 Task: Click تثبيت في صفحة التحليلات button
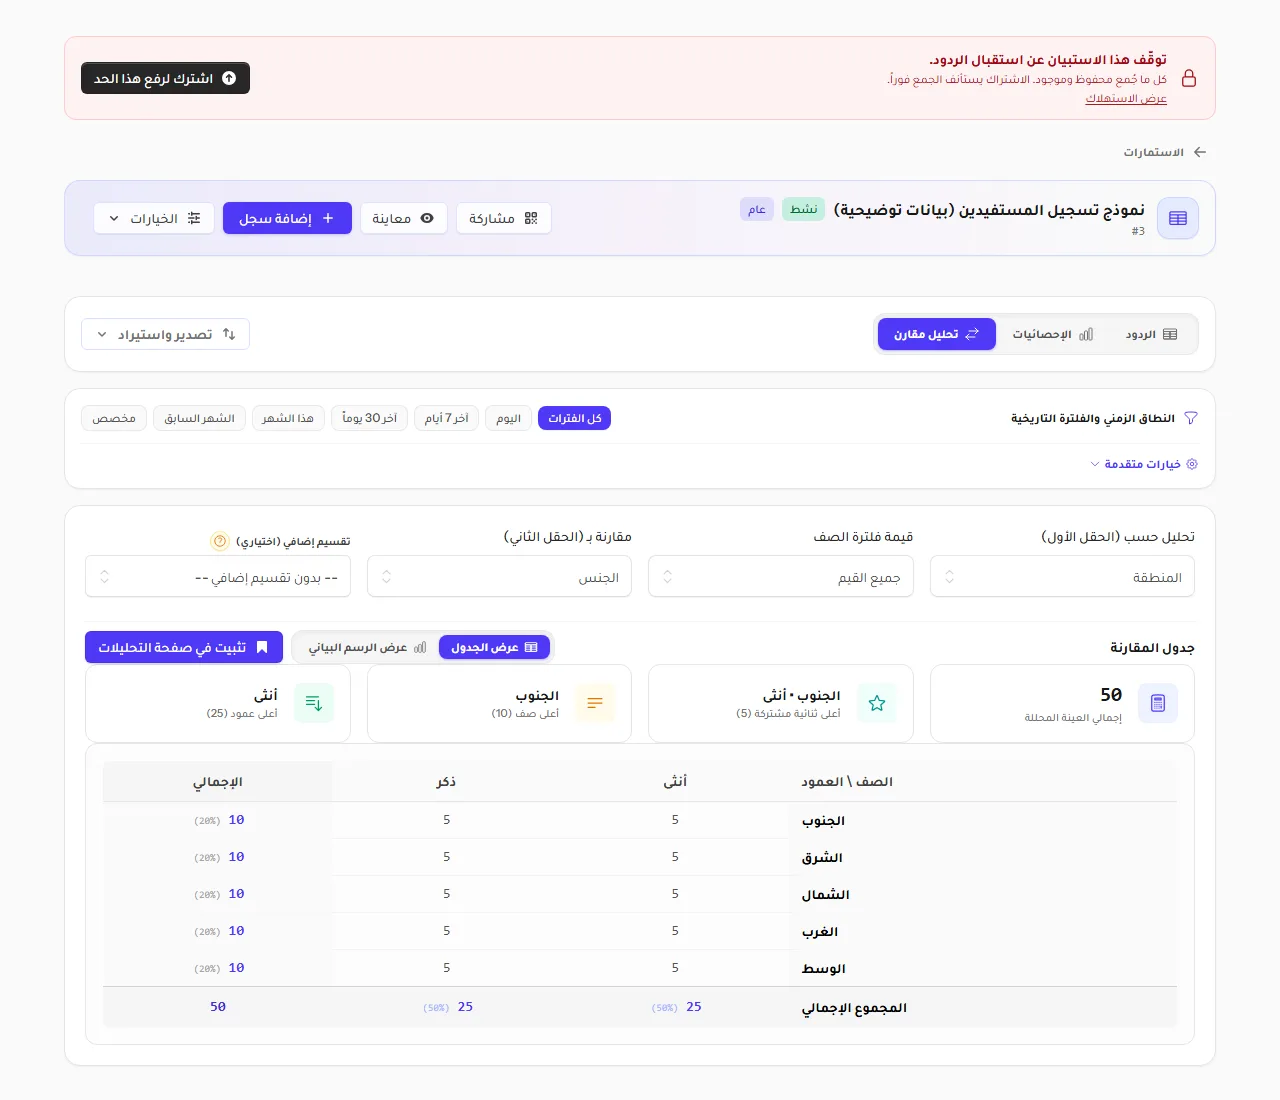[184, 647]
